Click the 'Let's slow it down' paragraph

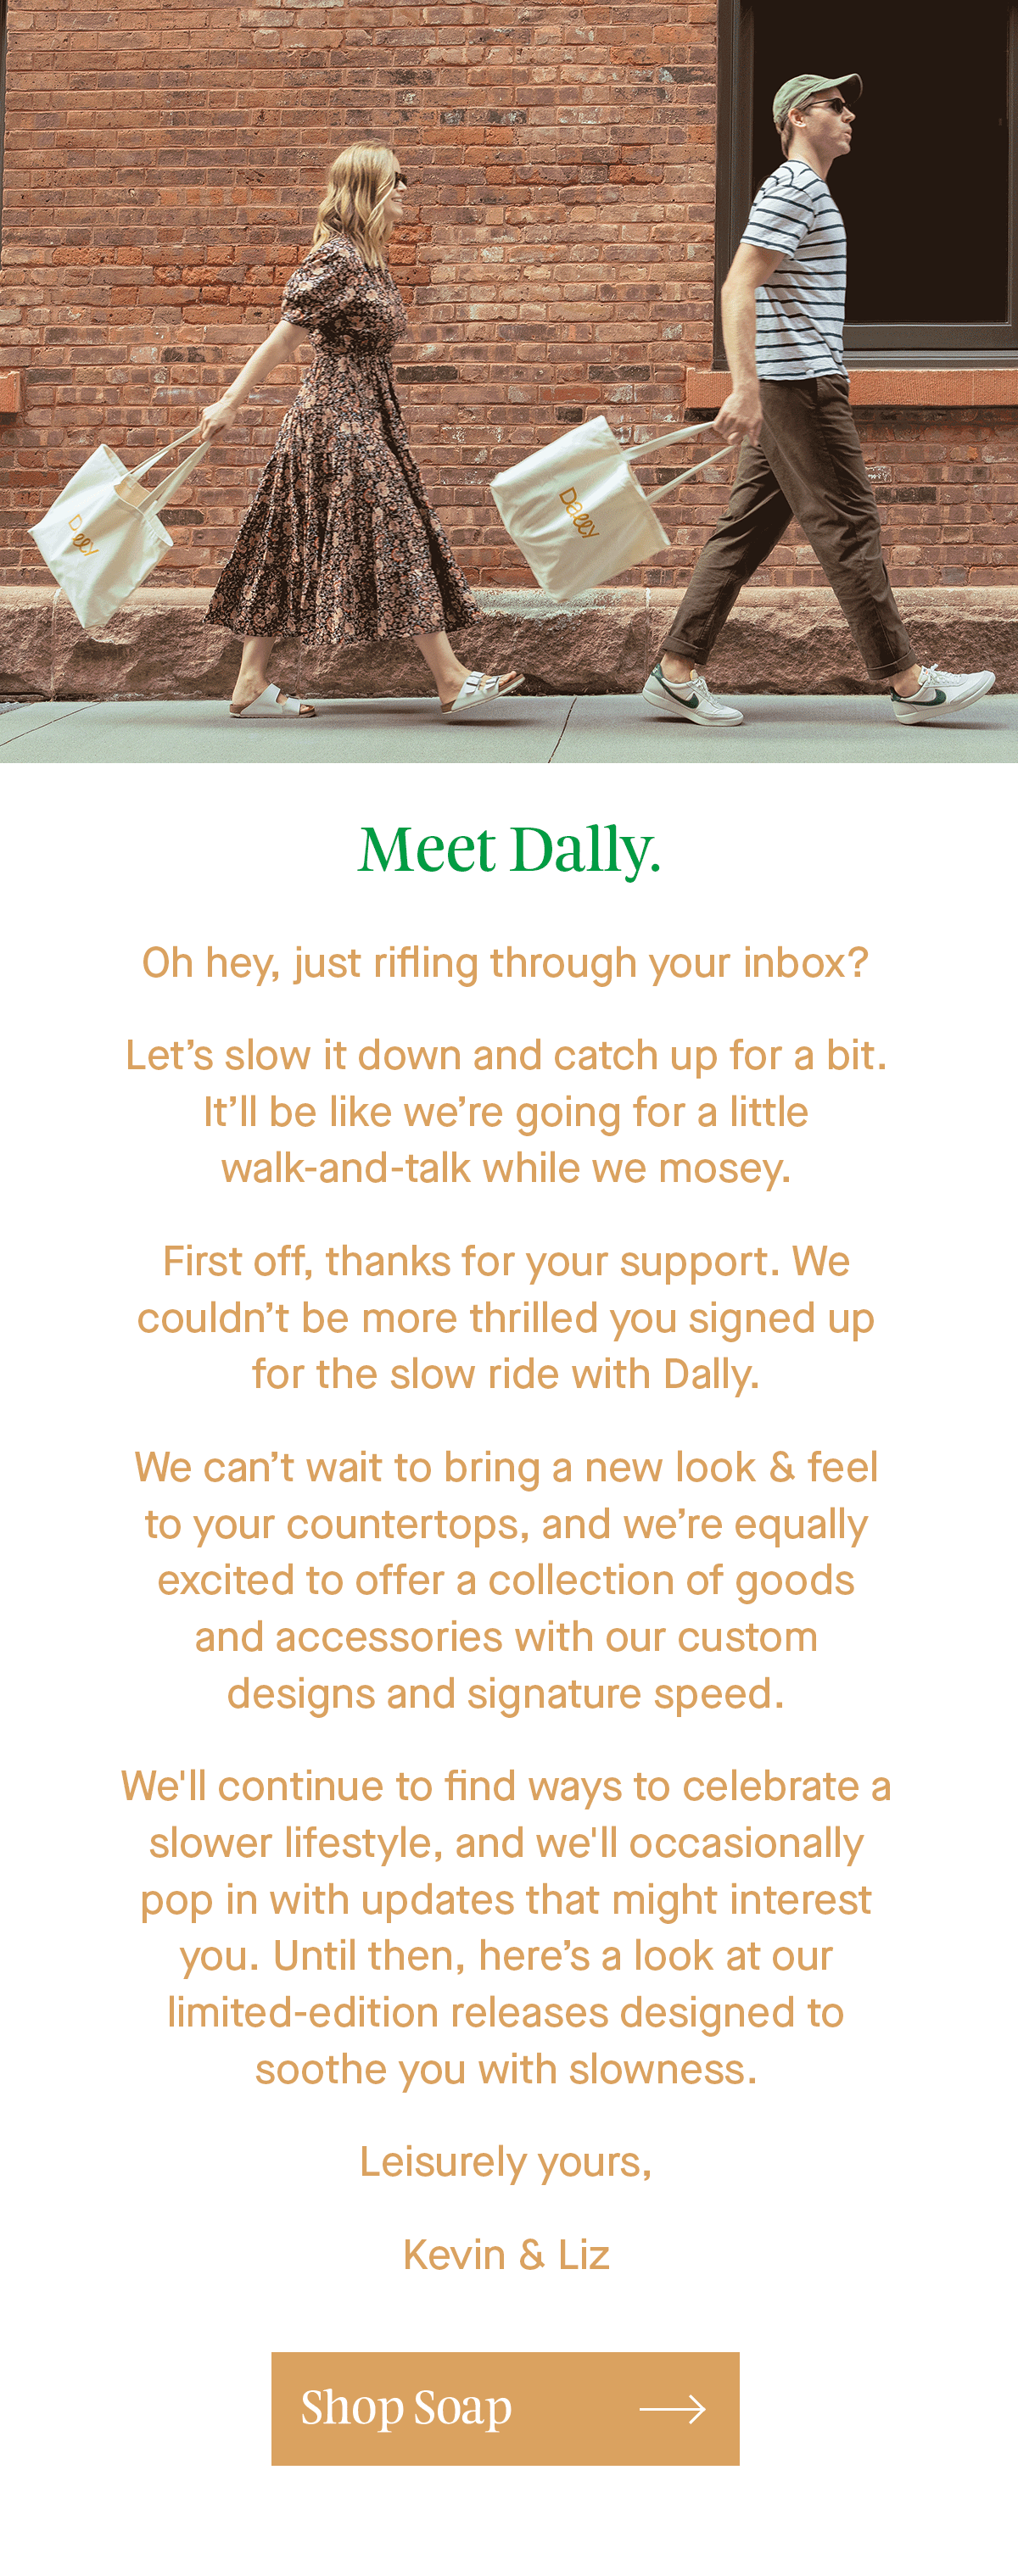pyautogui.click(x=506, y=1111)
